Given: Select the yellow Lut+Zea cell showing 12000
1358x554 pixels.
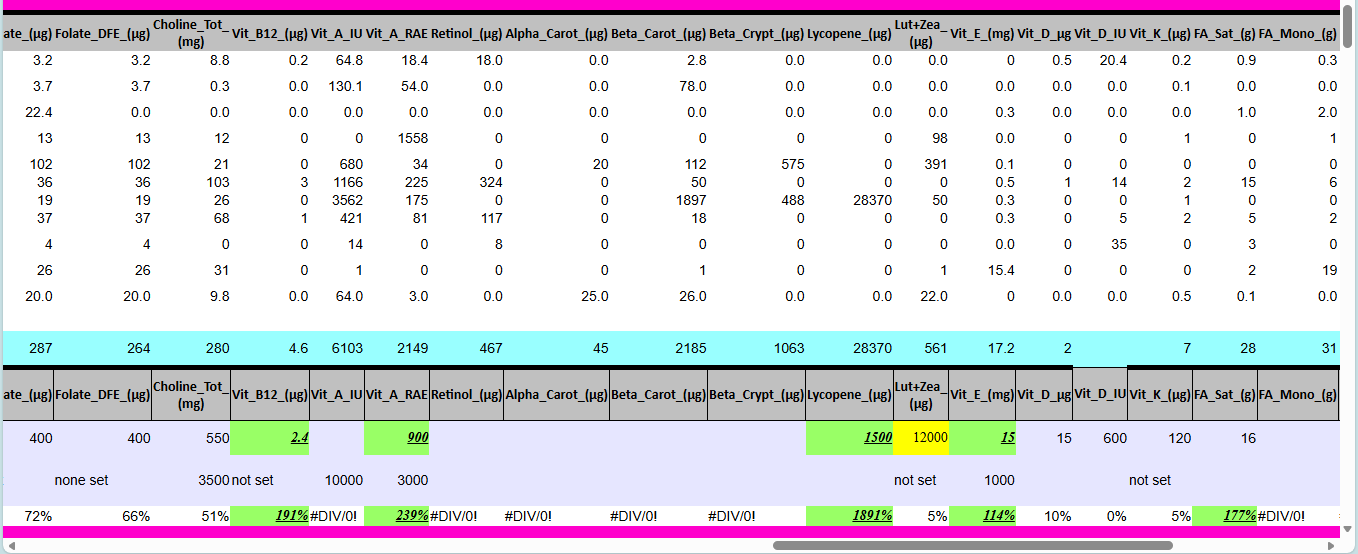Looking at the screenshot, I should click(921, 438).
